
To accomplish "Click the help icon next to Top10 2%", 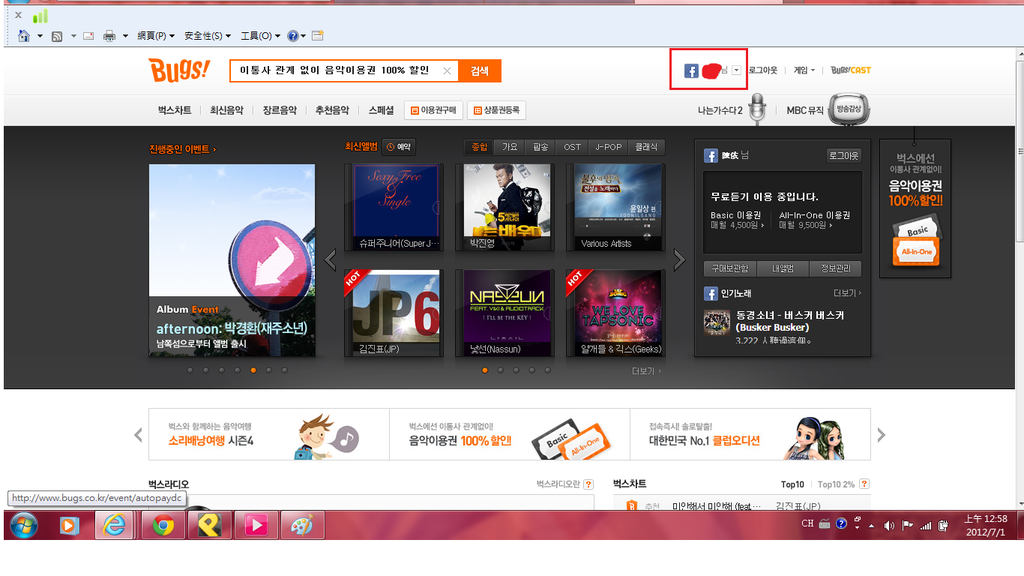I will click(x=865, y=484).
